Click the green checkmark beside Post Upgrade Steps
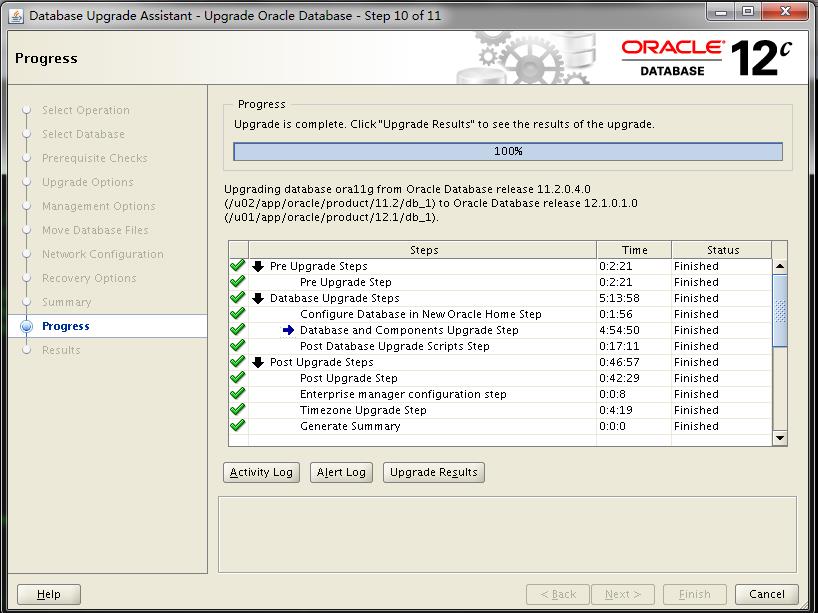Viewport: 818px width, 613px height. click(x=238, y=362)
